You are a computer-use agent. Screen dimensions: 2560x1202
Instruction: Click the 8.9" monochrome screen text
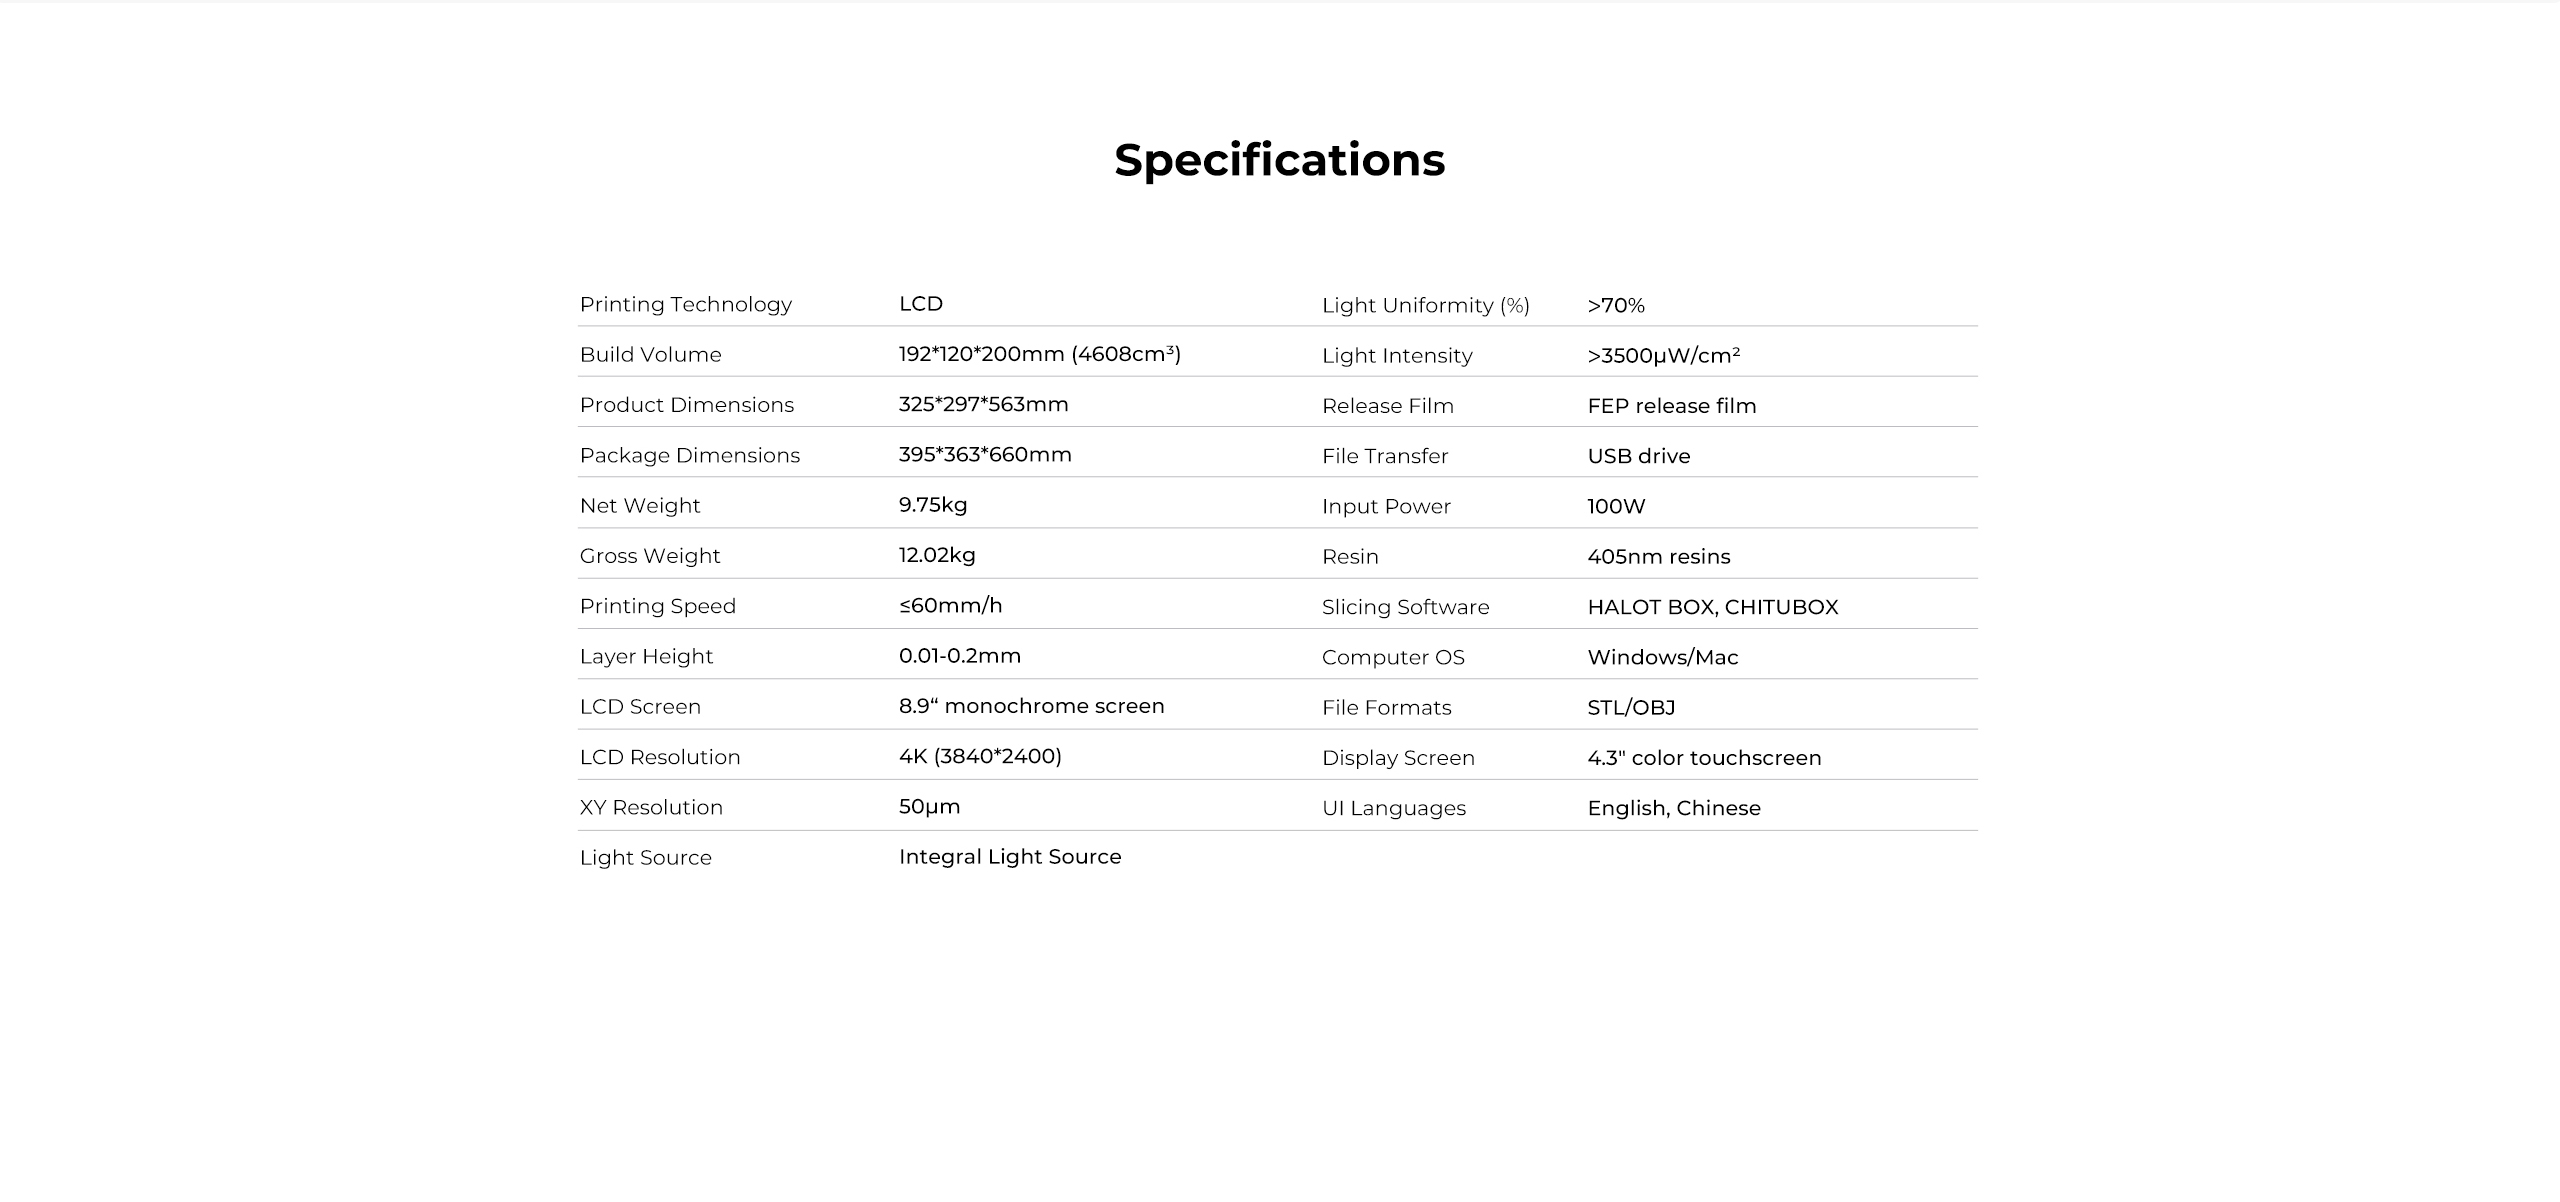tap(1031, 706)
